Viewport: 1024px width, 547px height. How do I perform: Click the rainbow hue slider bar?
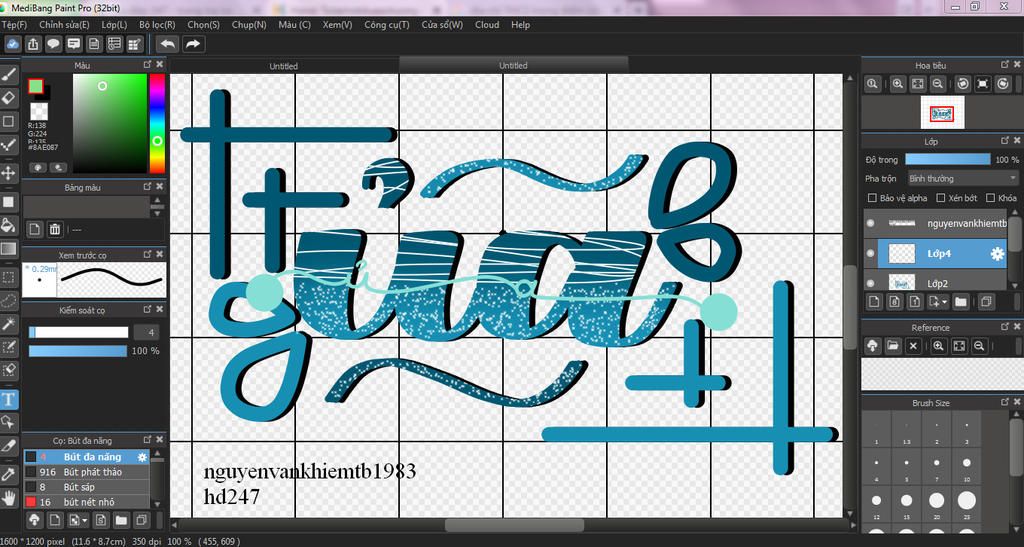coord(157,123)
